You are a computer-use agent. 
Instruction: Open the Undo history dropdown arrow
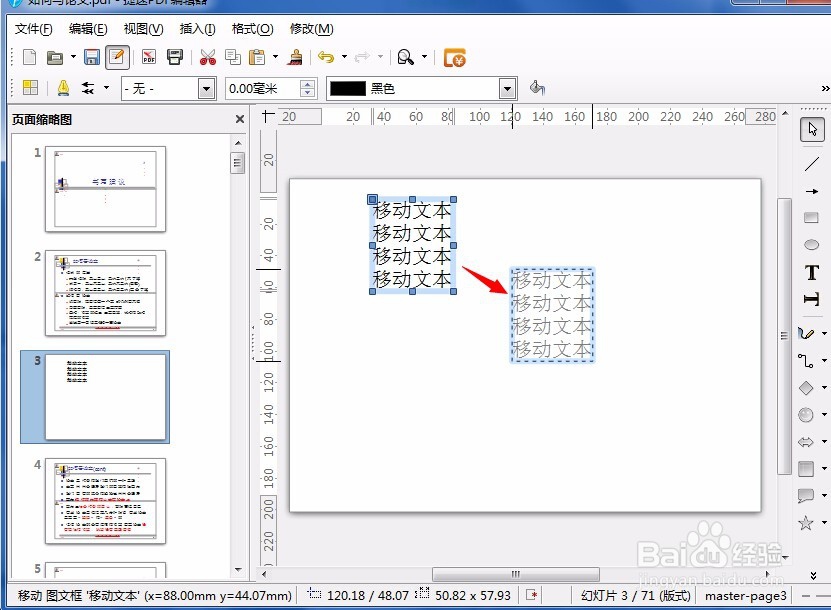click(x=344, y=57)
